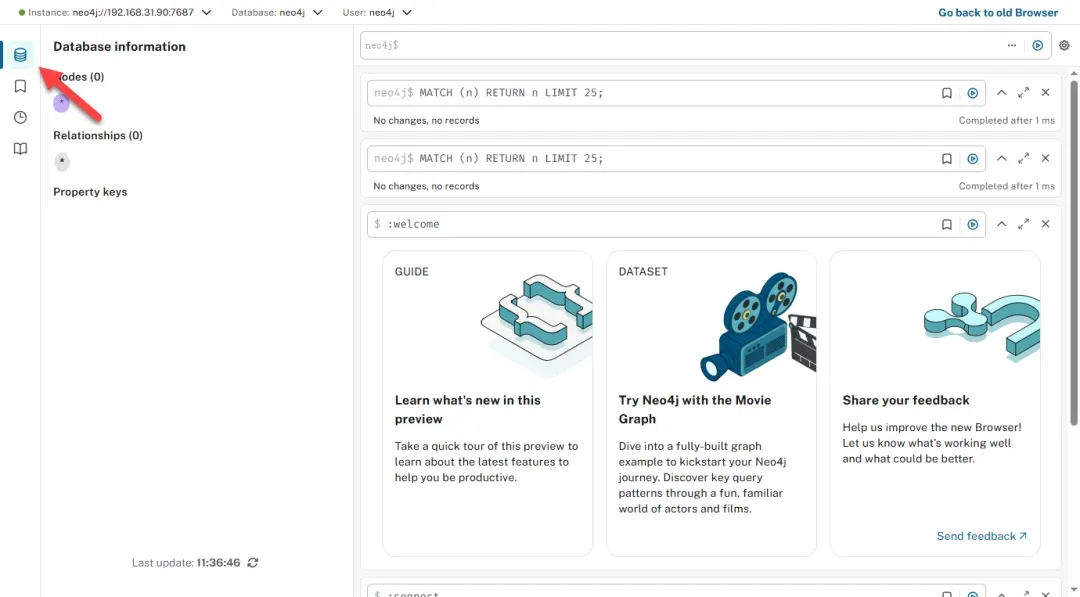This screenshot has width=1080, height=597.
Task: Close the second MATCH query frame
Action: (1046, 158)
